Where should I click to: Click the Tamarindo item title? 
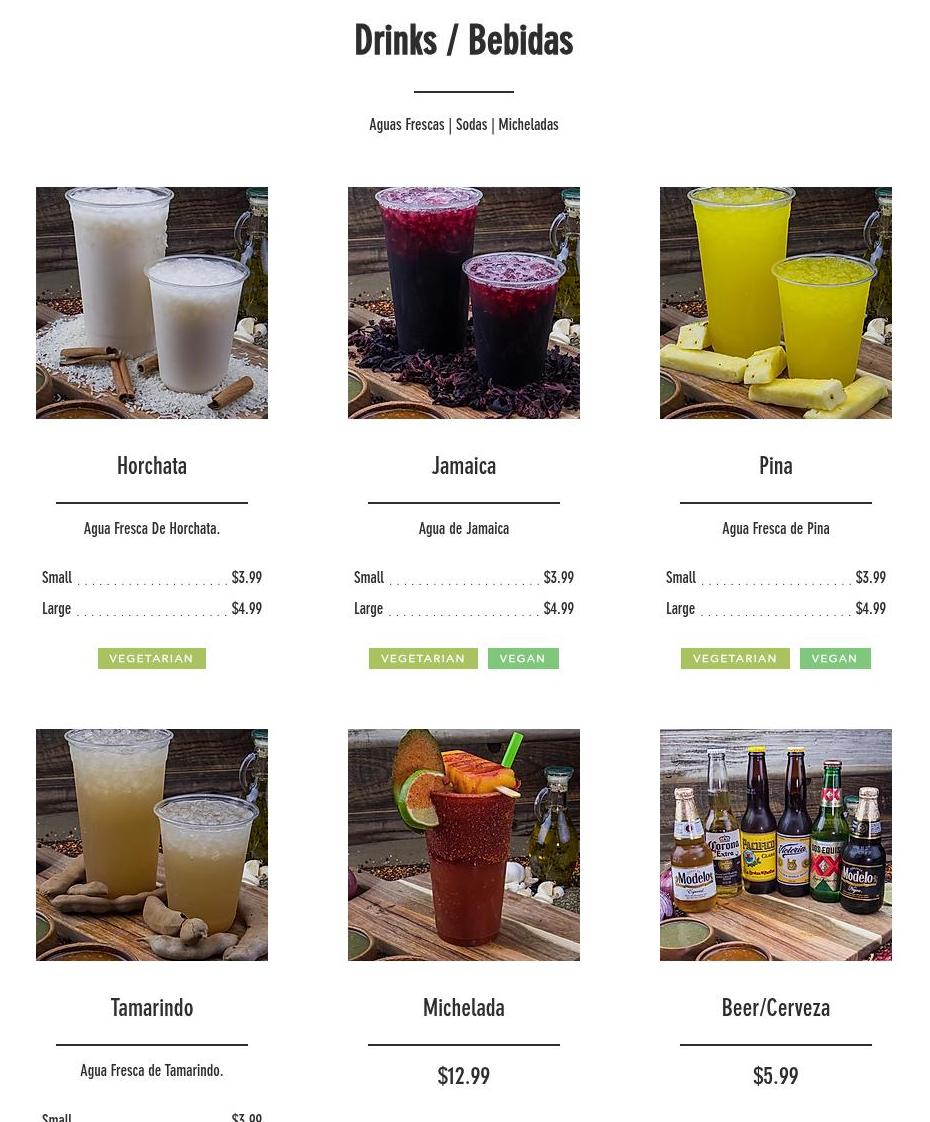(152, 1008)
